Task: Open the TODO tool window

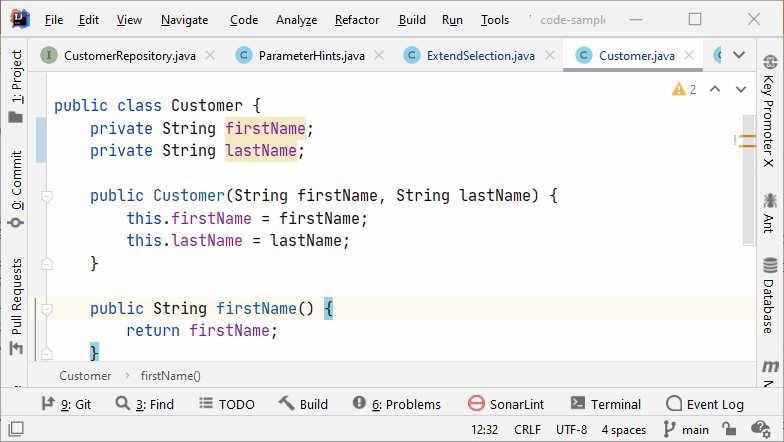Action: pos(227,404)
